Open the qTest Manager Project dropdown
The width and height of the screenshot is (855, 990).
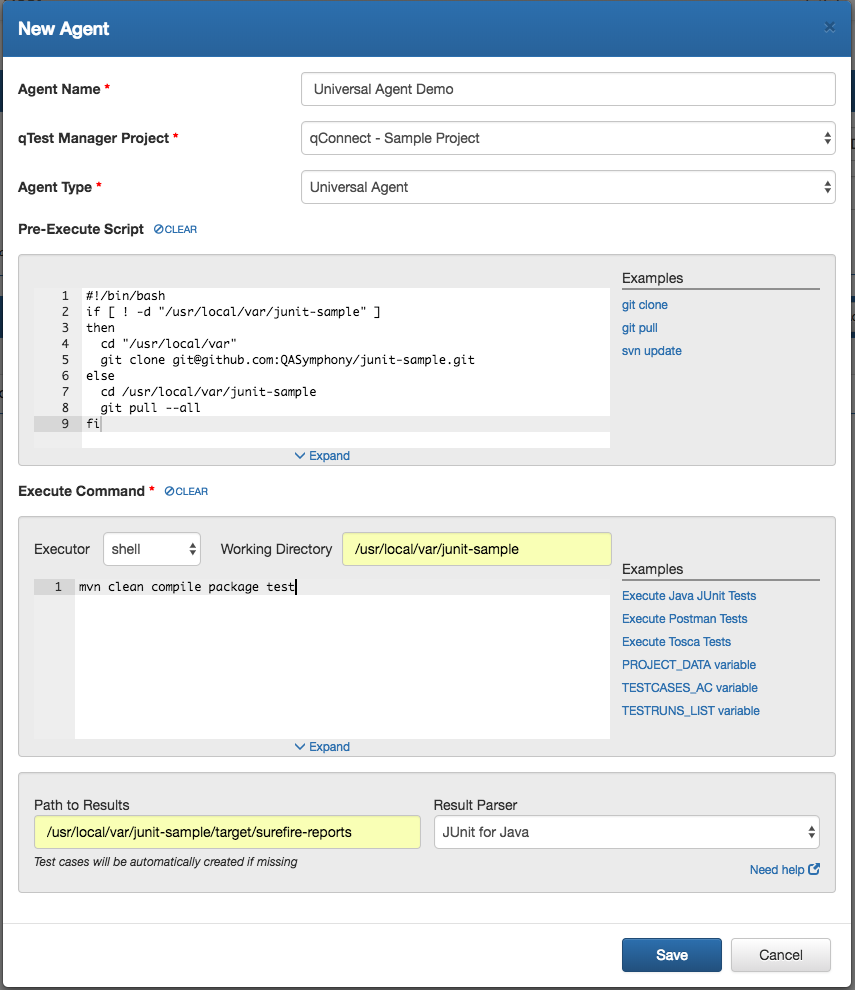point(567,138)
